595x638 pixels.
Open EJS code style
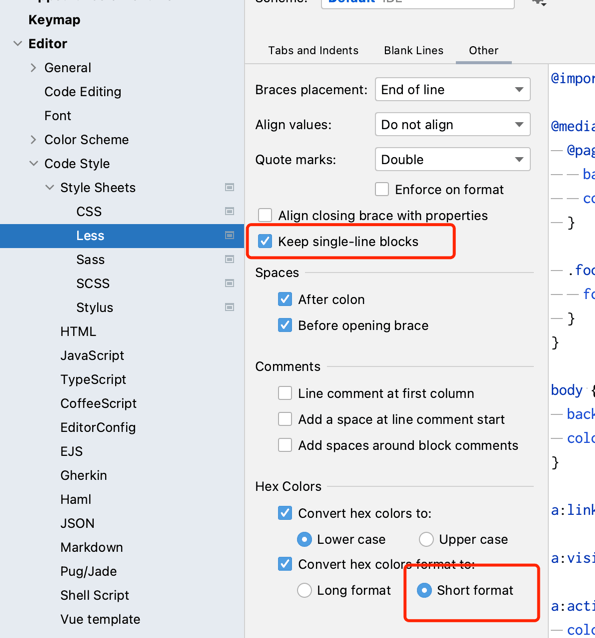(x=71, y=452)
